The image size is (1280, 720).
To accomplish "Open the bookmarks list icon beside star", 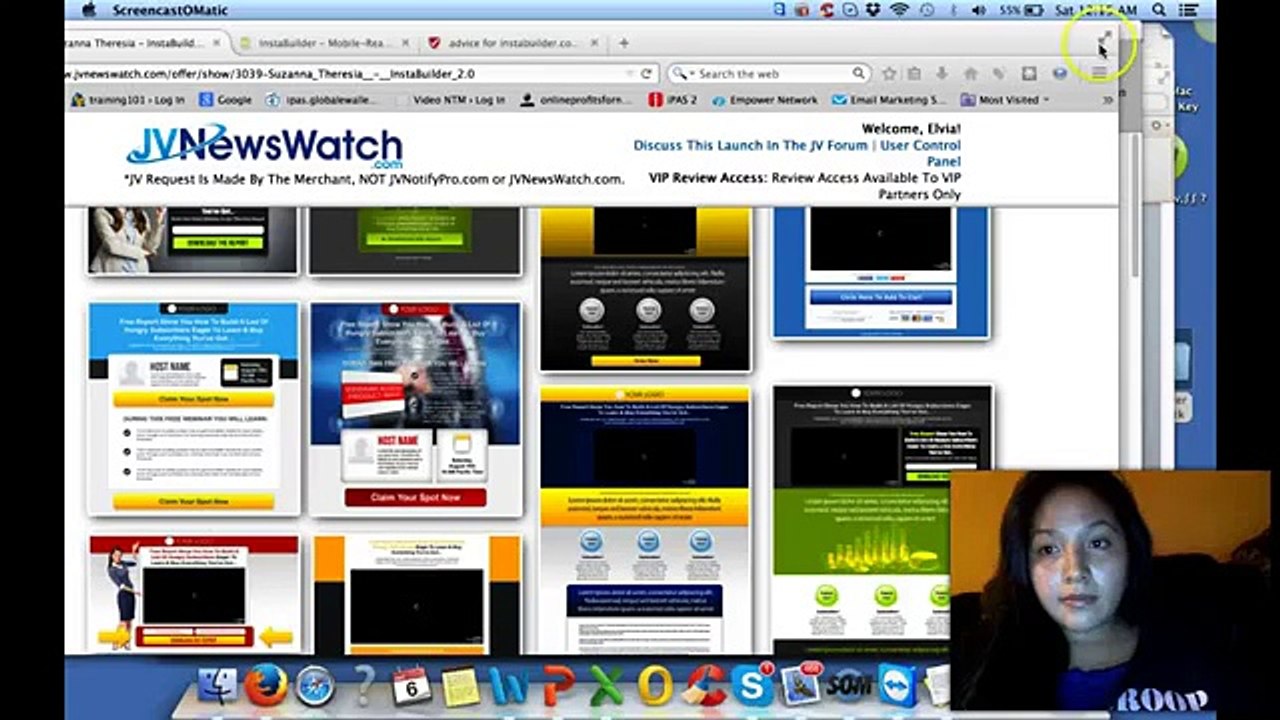I will (914, 74).
